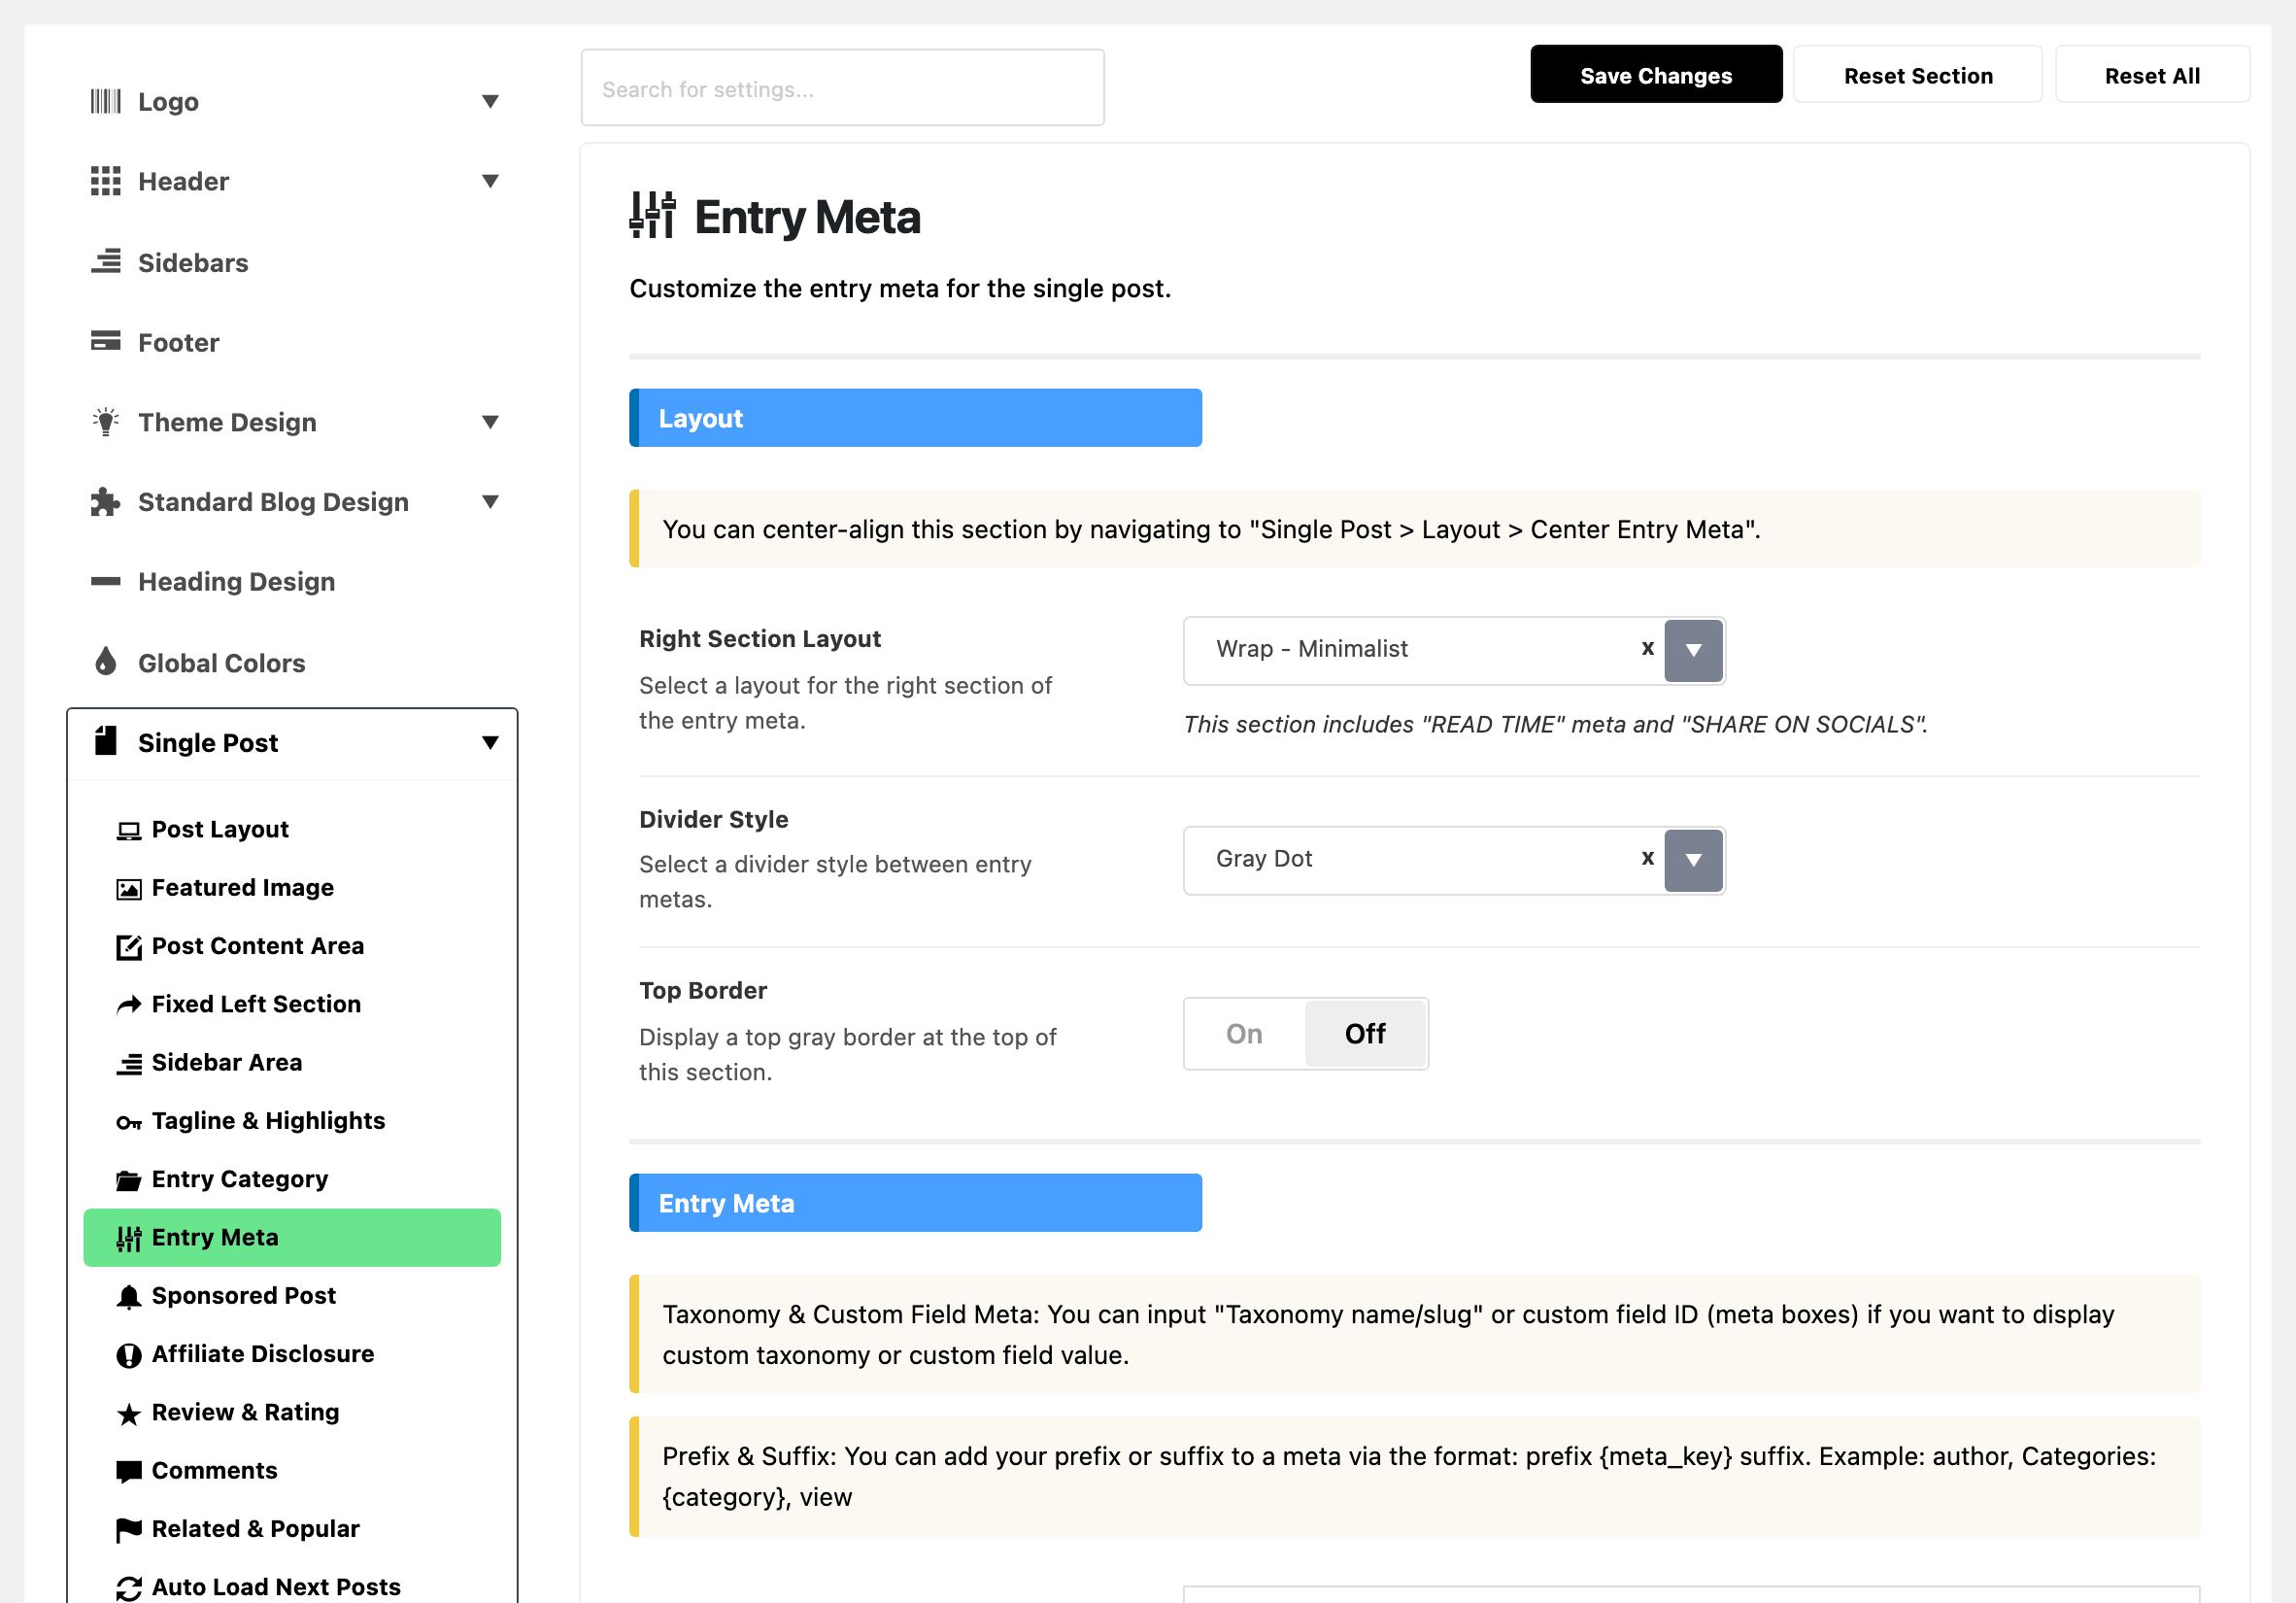Open the Right Section Layout dropdown arrow
The height and width of the screenshot is (1603, 2296).
tap(1693, 650)
